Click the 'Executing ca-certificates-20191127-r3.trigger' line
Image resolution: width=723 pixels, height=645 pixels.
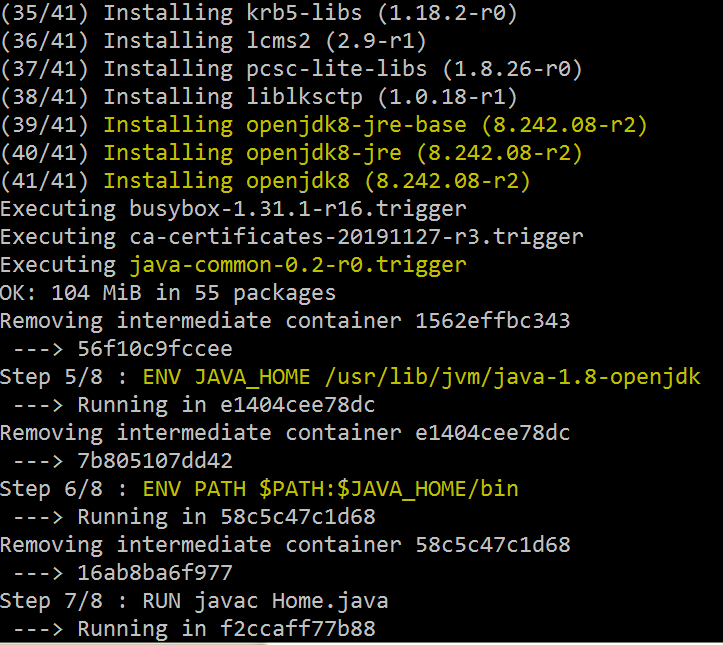[x=291, y=237]
